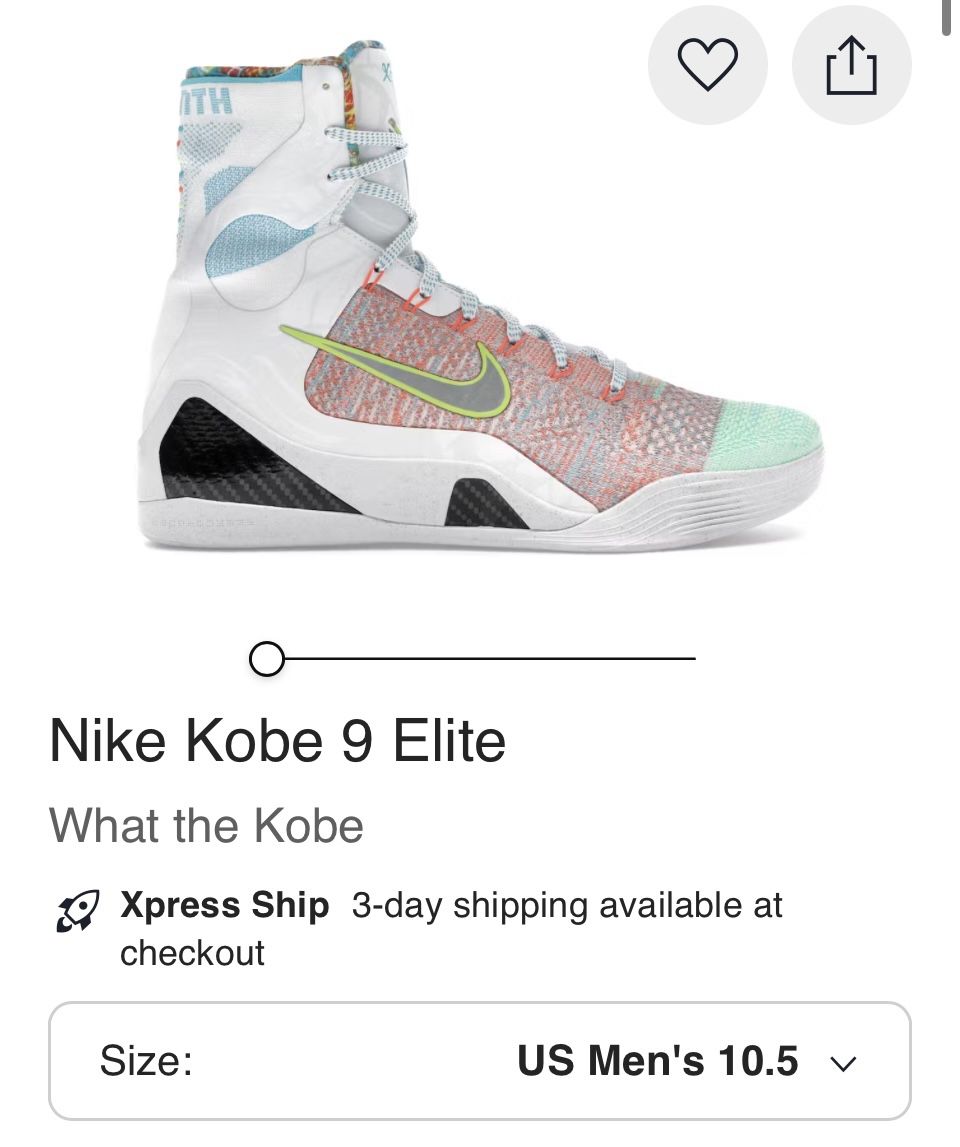The width and height of the screenshot is (960, 1147).
Task: Click the product title Nike Kobe 9 Elite
Action: tap(280, 741)
